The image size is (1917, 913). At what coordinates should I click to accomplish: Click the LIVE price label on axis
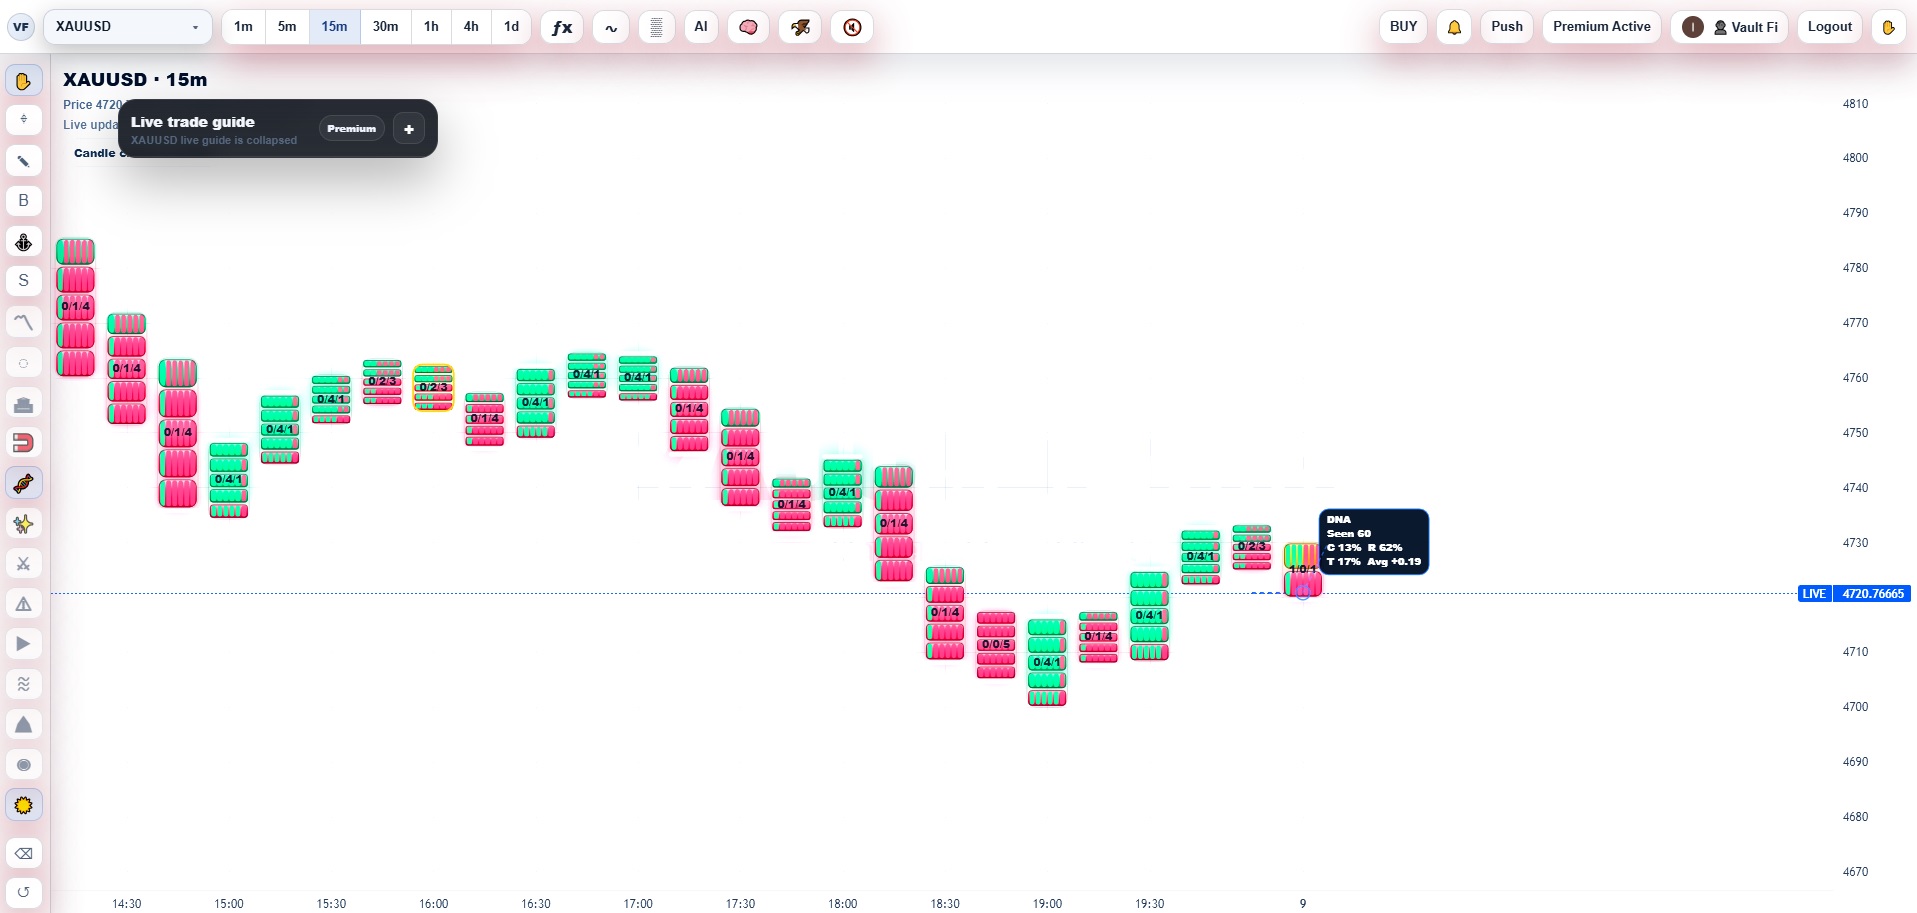1813,594
